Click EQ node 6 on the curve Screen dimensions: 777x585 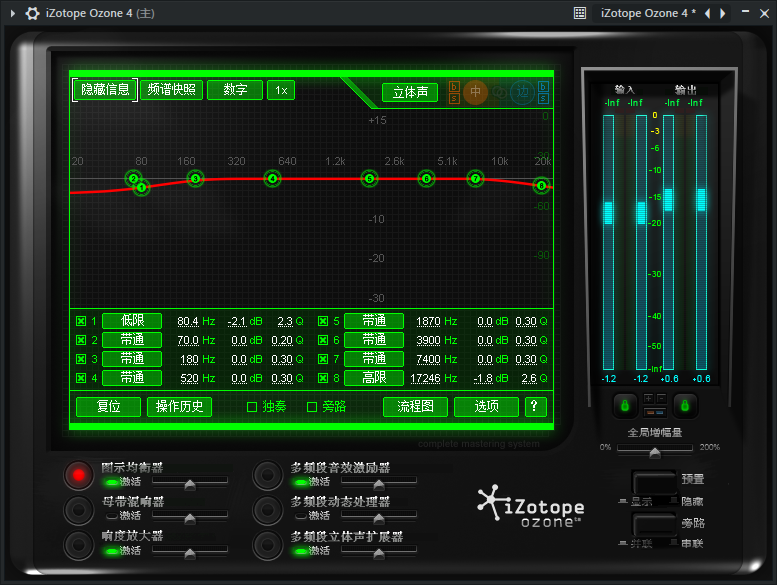click(x=426, y=178)
